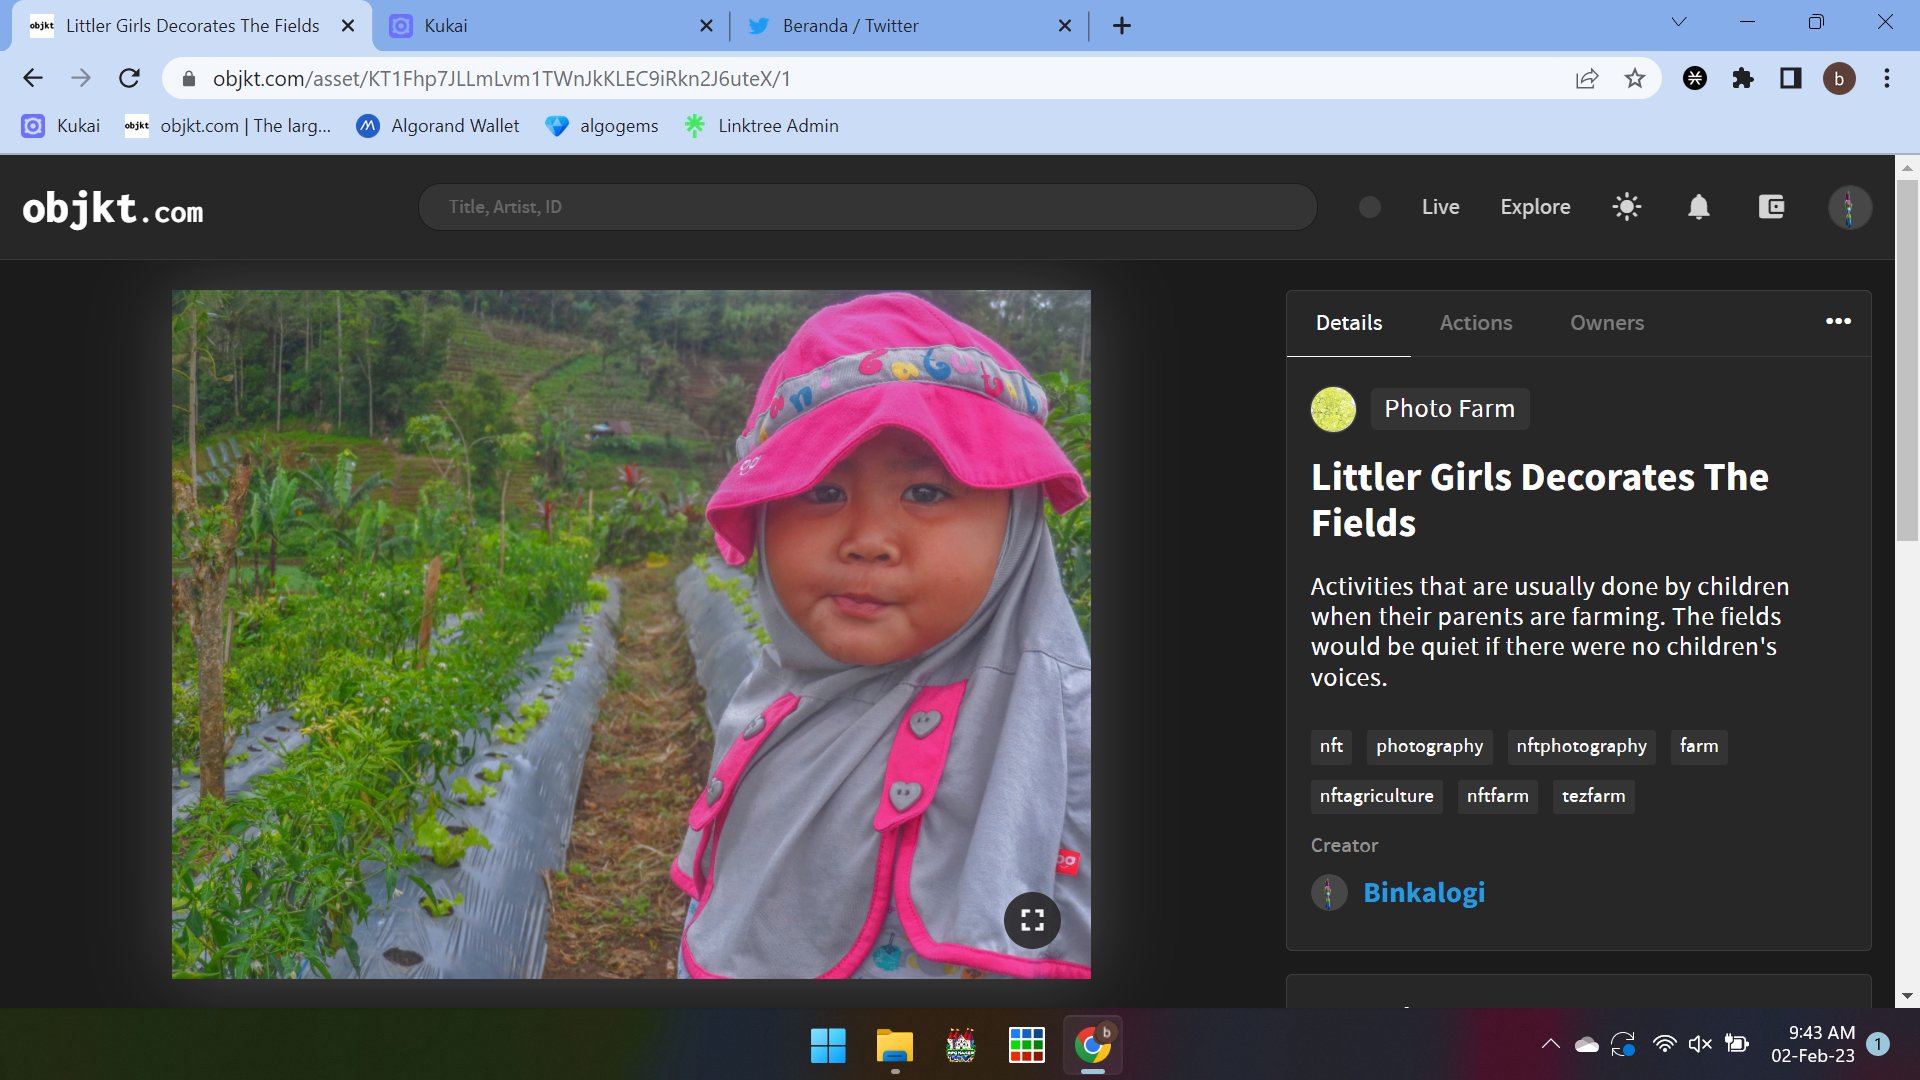Click the fullscreen icon on artwork image
Viewport: 1920px width, 1080px height.
(x=1032, y=920)
